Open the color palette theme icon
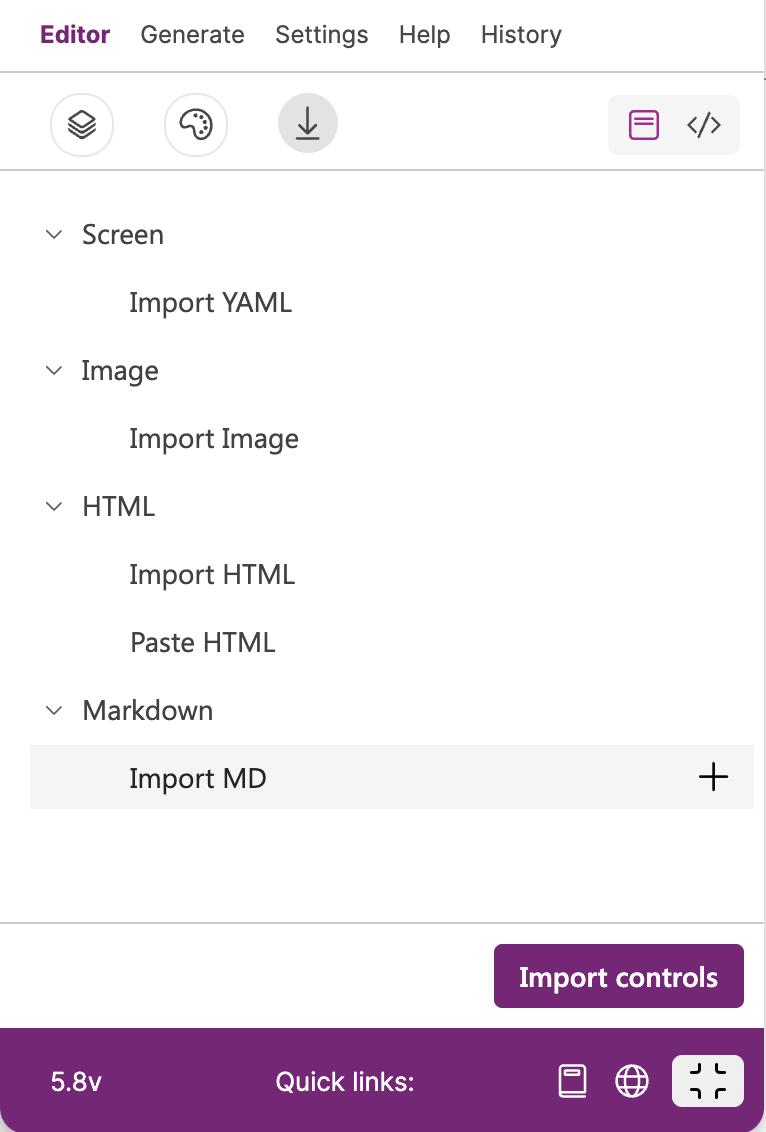 [196, 125]
